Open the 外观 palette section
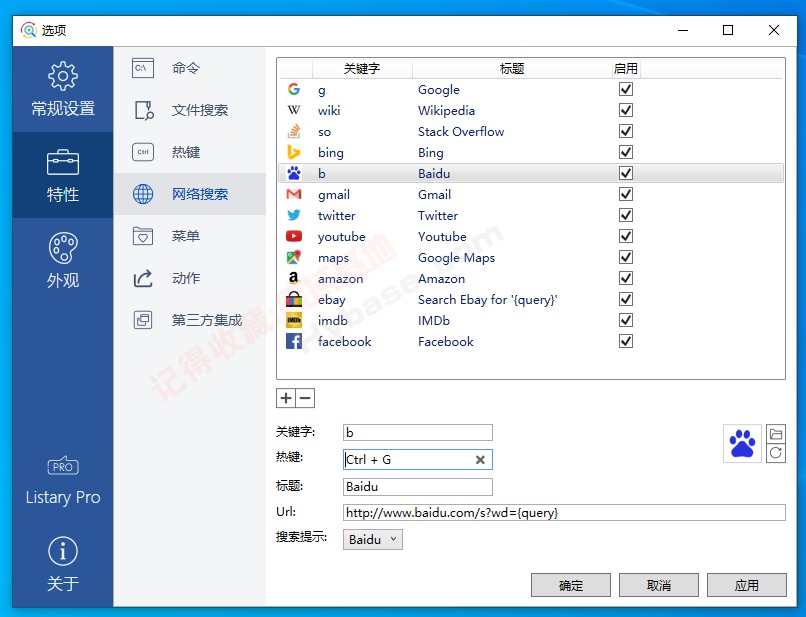Screen dimensions: 806x617 coord(63,261)
